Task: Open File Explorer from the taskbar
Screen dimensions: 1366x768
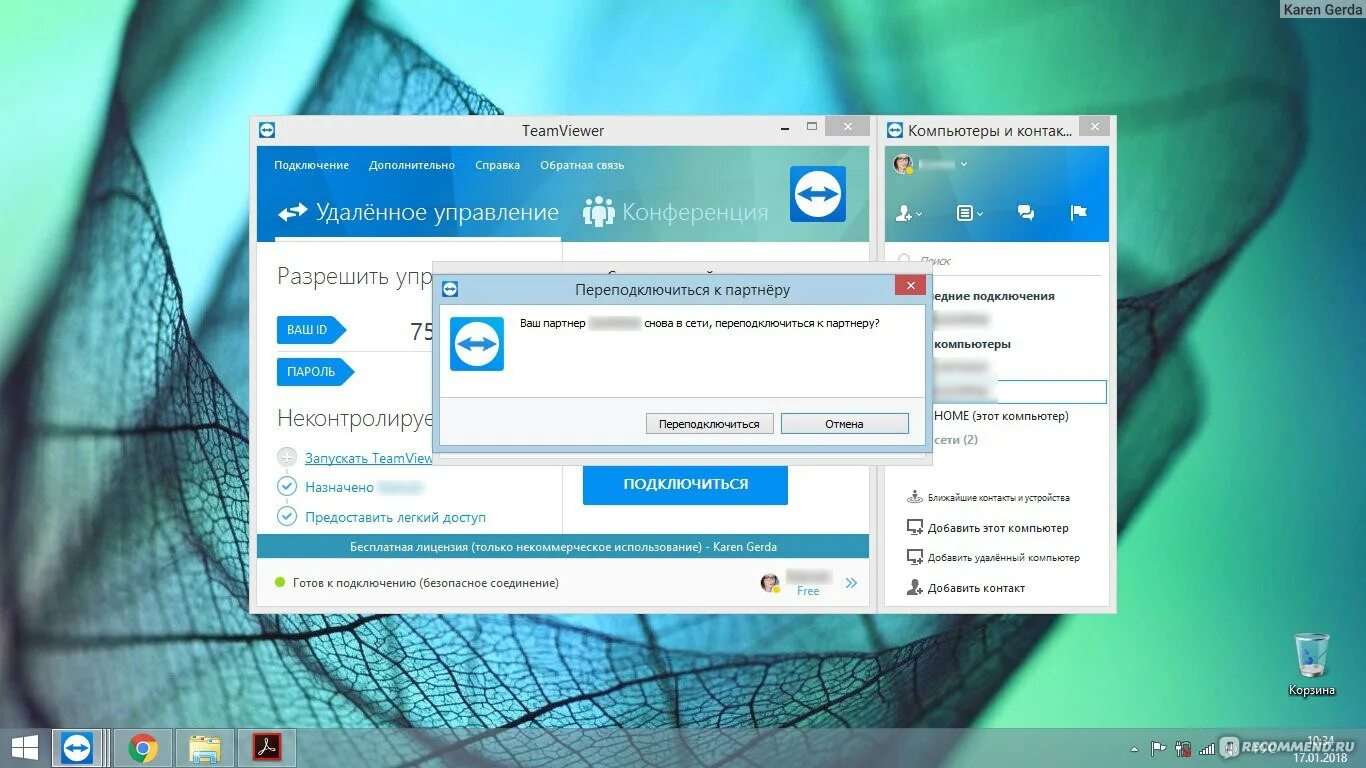Action: 205,748
